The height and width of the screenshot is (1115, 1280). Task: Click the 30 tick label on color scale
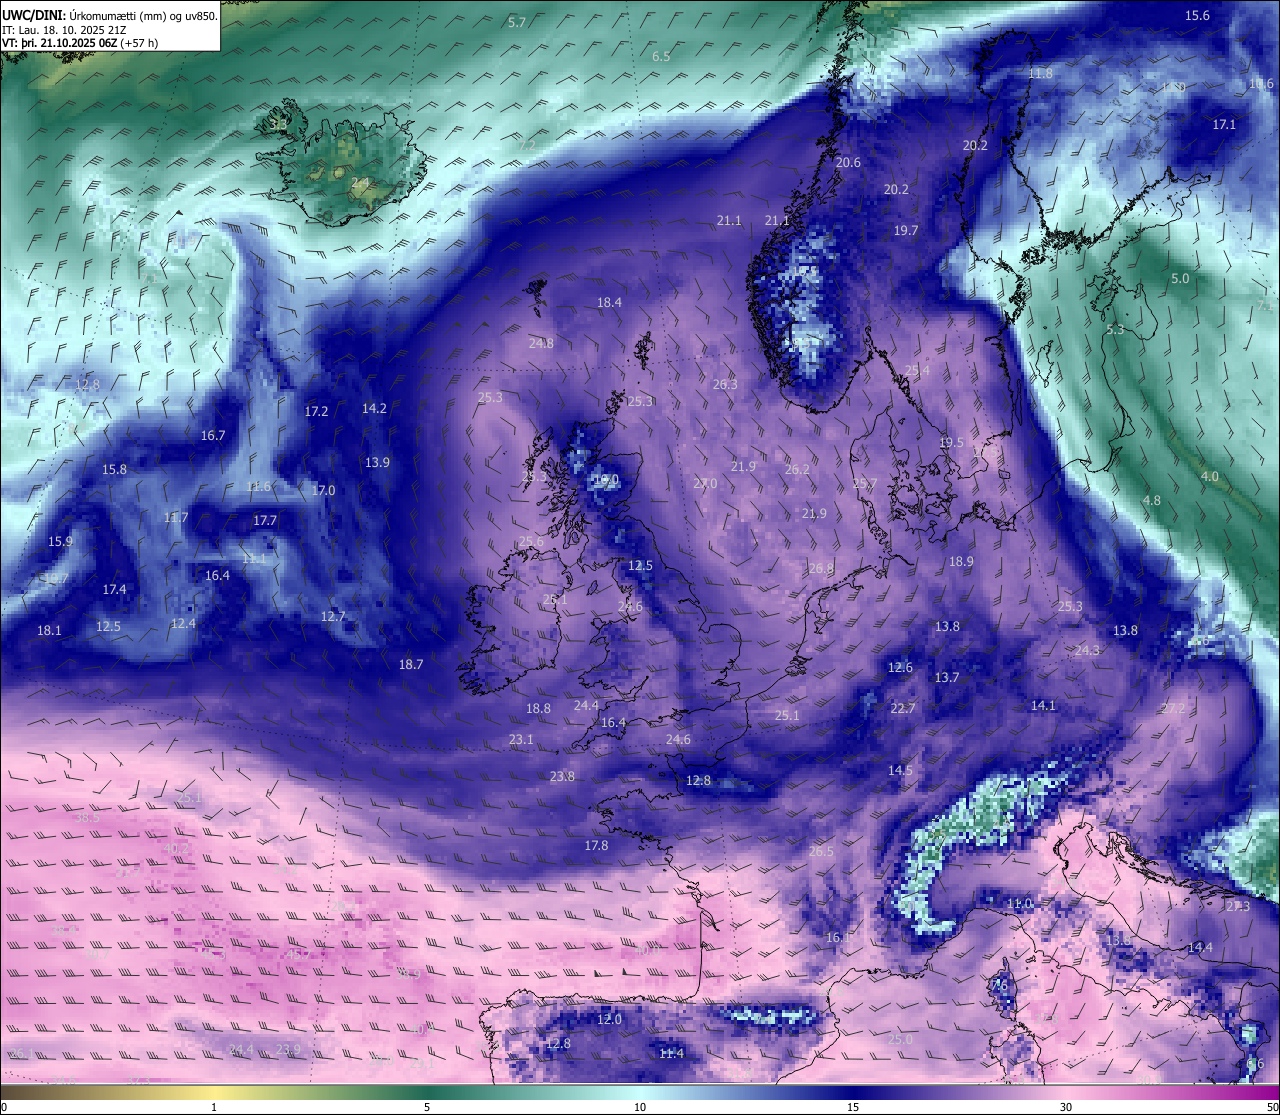click(x=1066, y=1107)
